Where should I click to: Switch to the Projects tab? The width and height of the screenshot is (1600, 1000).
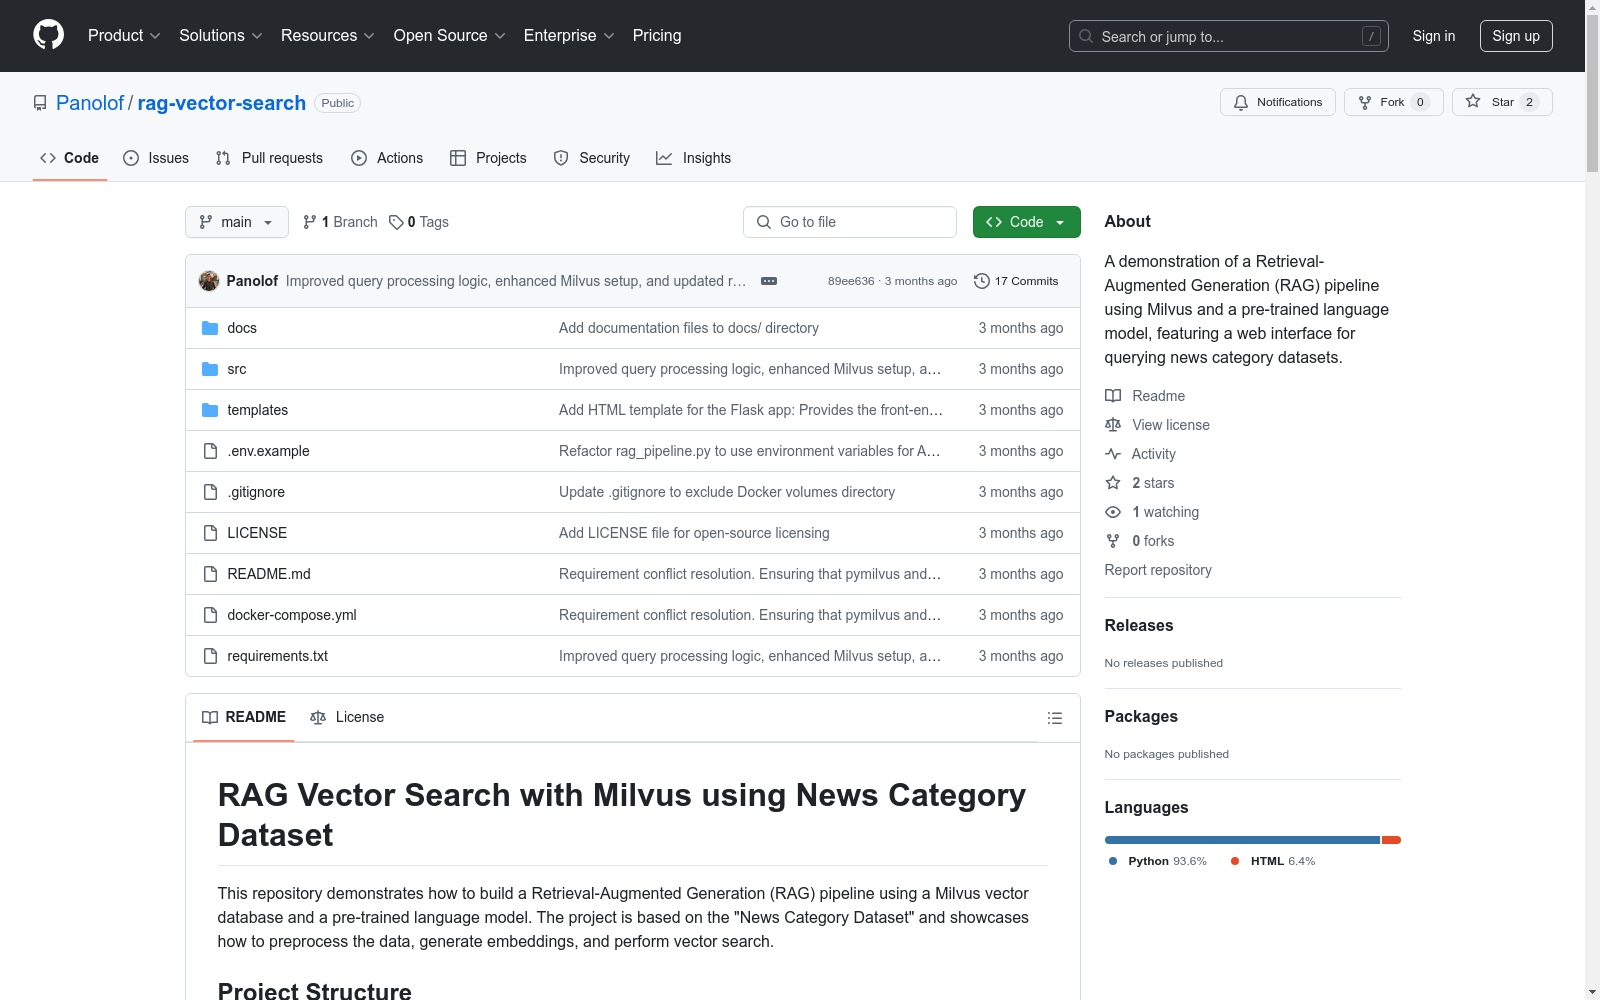488,158
